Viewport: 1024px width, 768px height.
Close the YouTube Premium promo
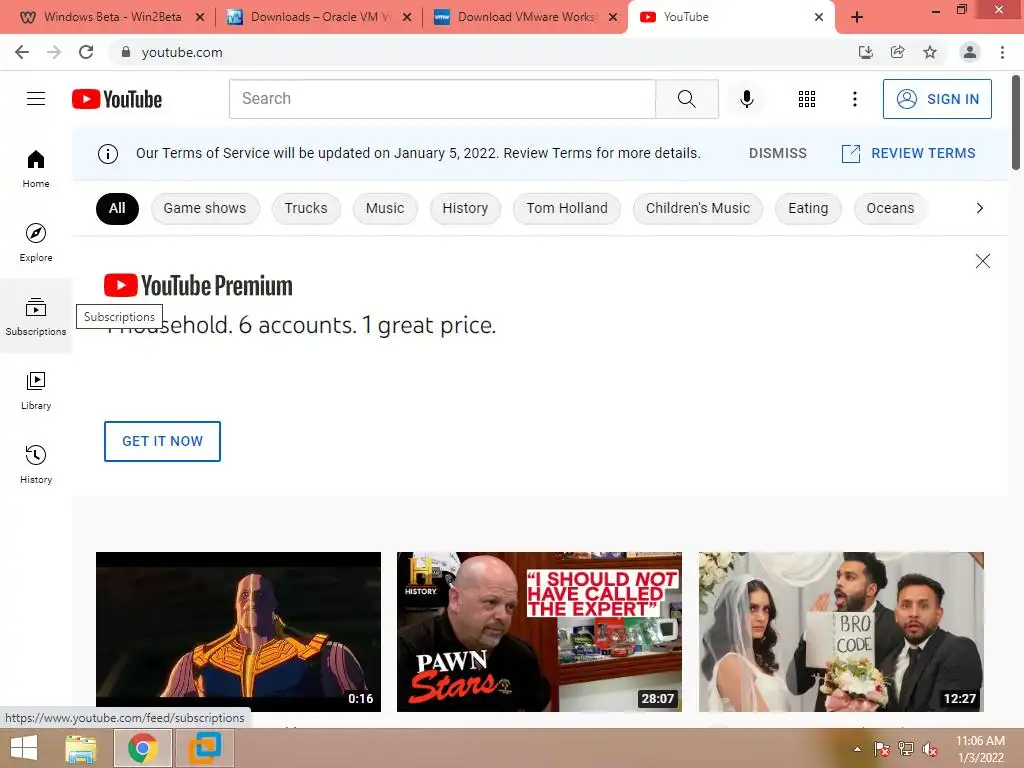(982, 261)
